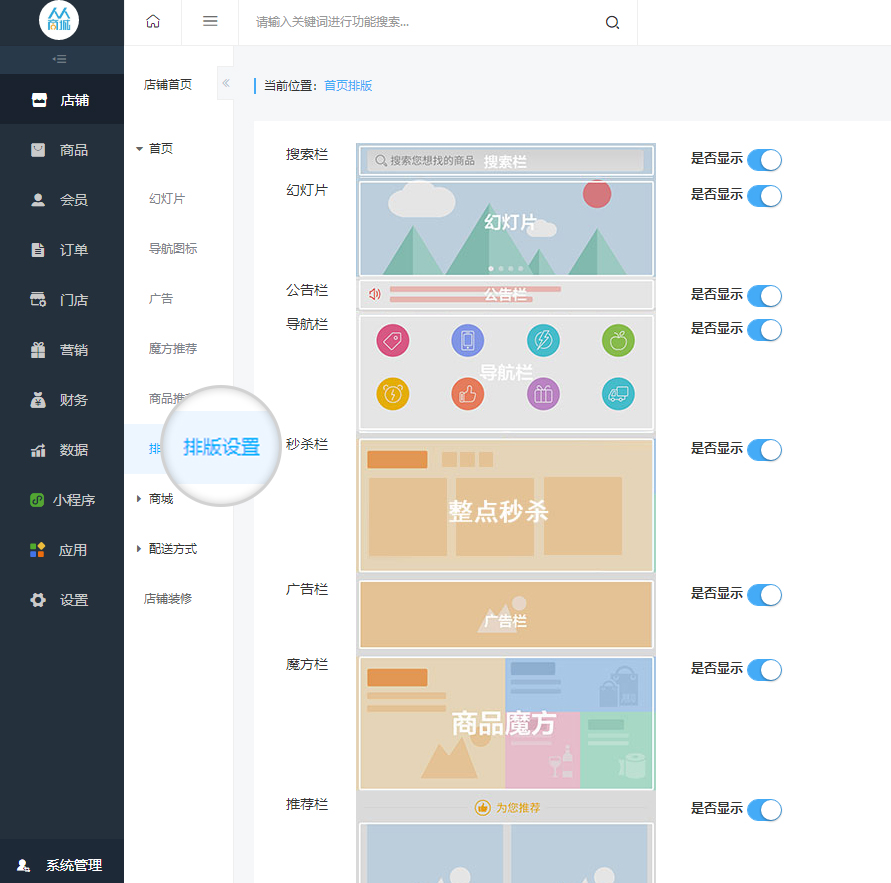Open the 小程序 mini program section
The width and height of the screenshot is (891, 883).
click(62, 500)
